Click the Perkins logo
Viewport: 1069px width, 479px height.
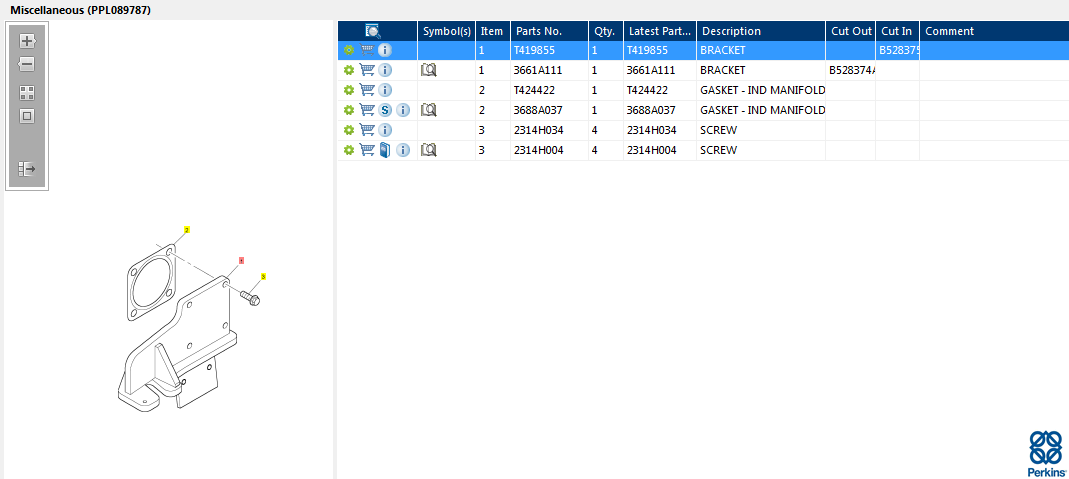tap(1046, 452)
